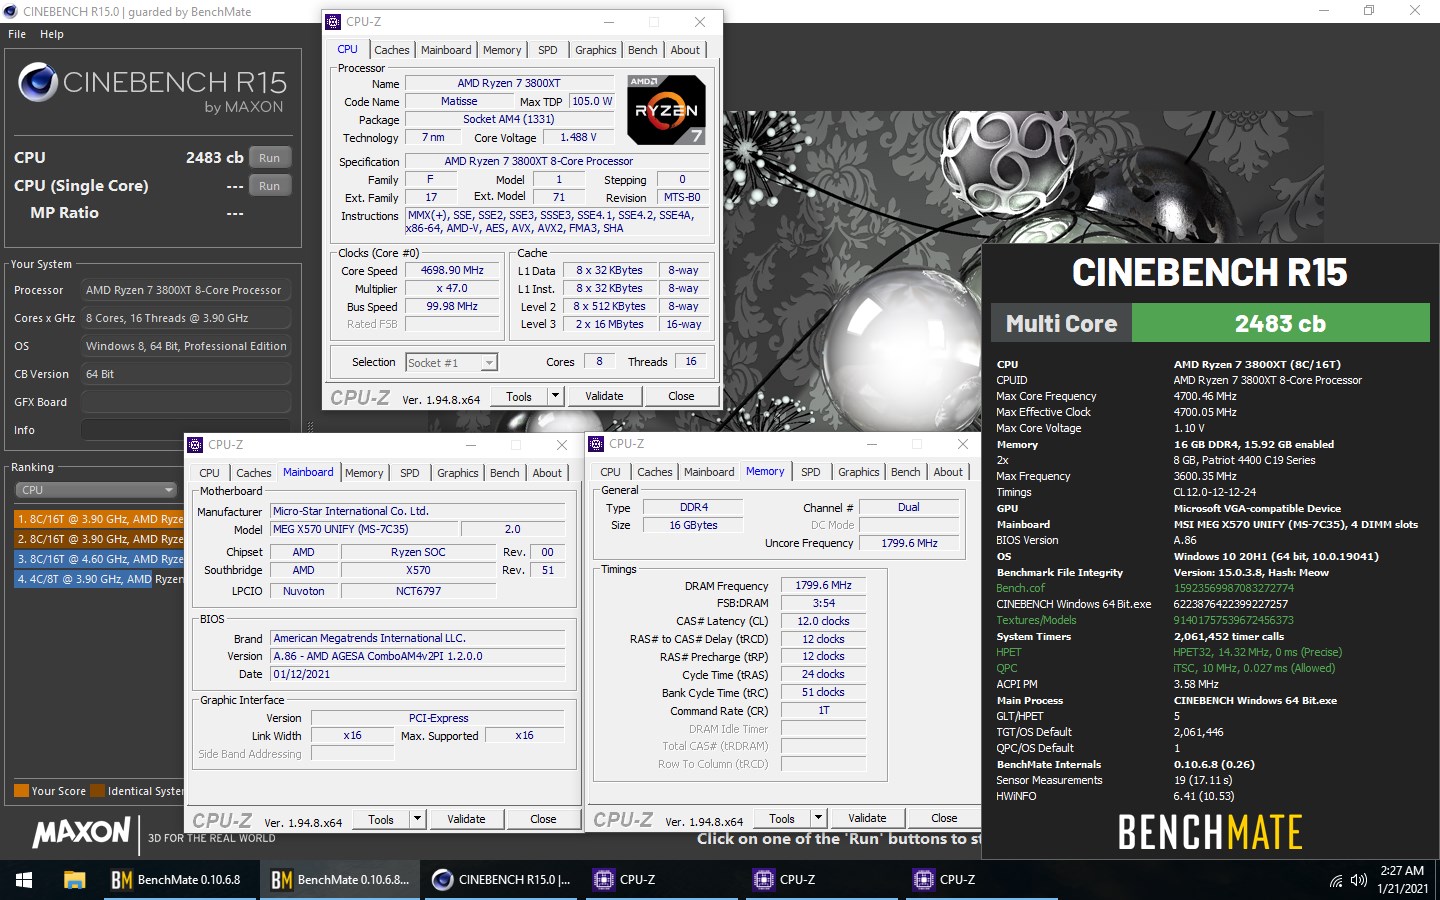Click the Core Speed value 4698.90 MHz
The width and height of the screenshot is (1440, 900).
[452, 271]
